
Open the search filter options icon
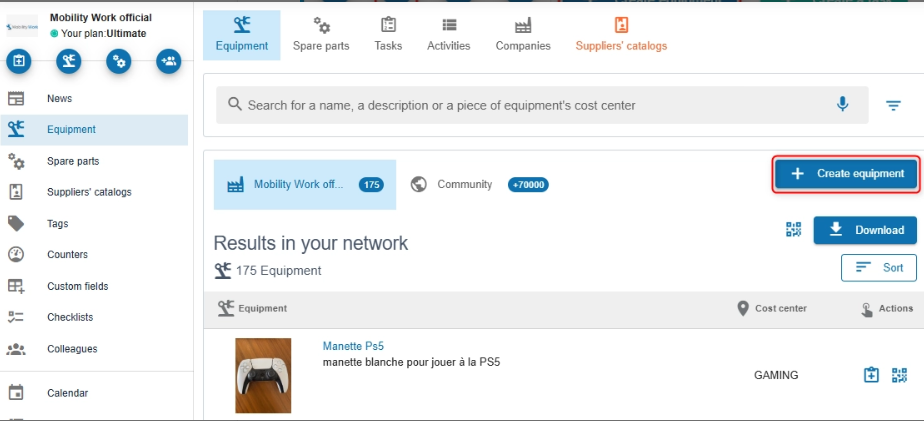[x=893, y=105]
